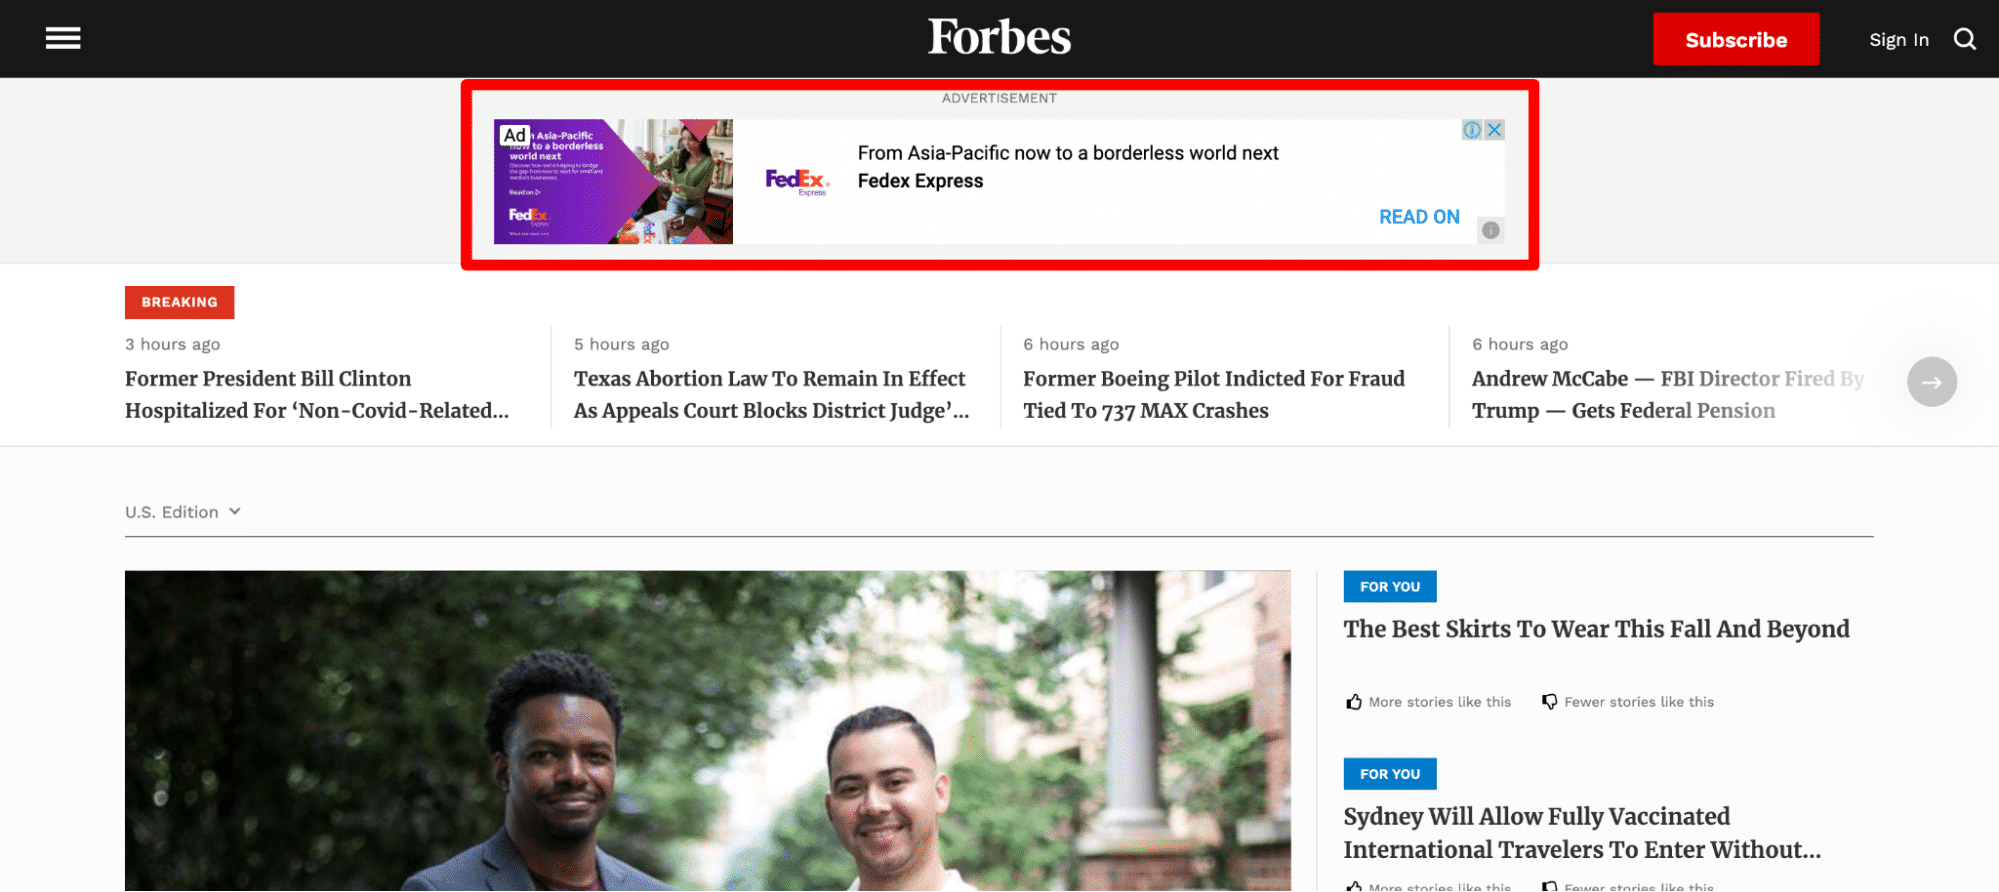The width and height of the screenshot is (1999, 892).
Task: Click the Forbes logo
Action: (999, 38)
